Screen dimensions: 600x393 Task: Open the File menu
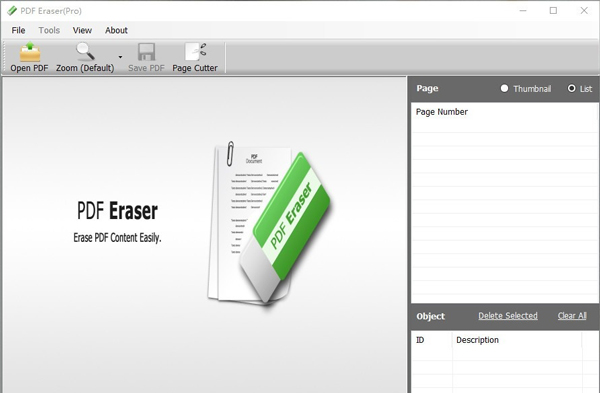pos(18,30)
